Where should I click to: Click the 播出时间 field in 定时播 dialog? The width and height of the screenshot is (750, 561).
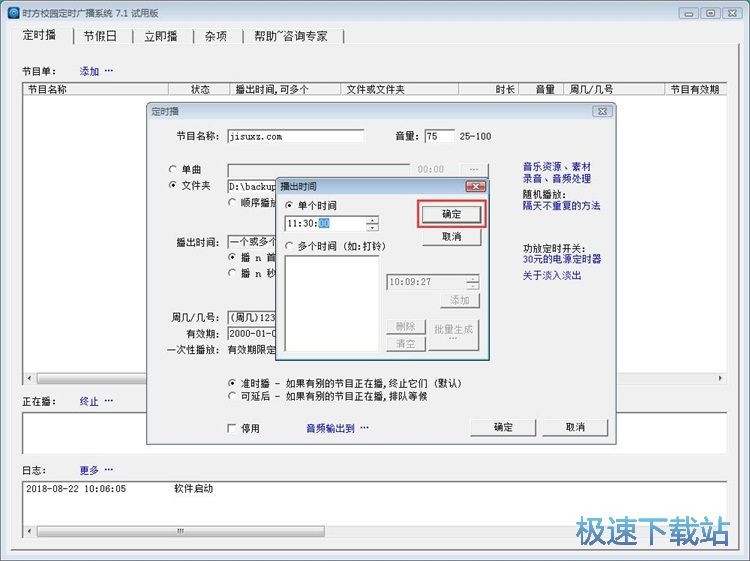253,242
